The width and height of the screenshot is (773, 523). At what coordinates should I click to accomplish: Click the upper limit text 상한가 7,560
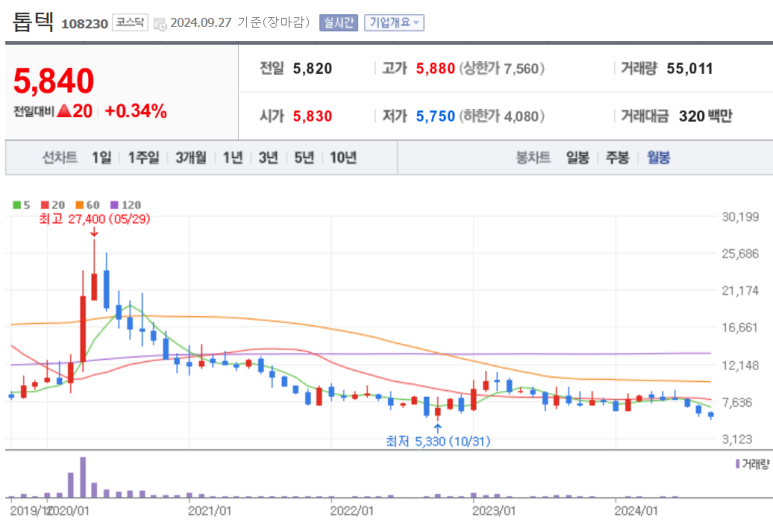coord(502,69)
